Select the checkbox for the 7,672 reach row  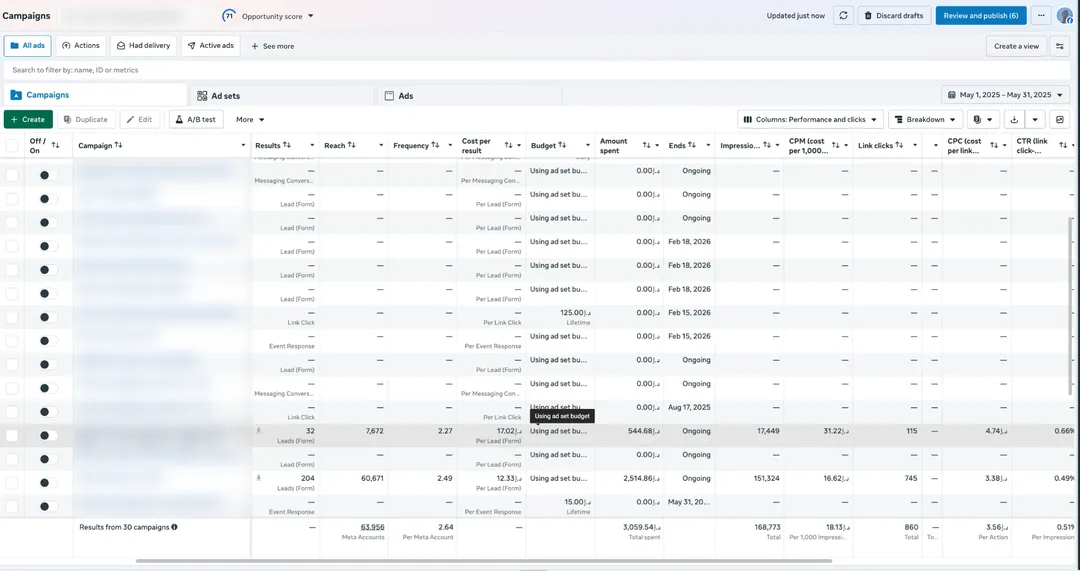(12, 435)
